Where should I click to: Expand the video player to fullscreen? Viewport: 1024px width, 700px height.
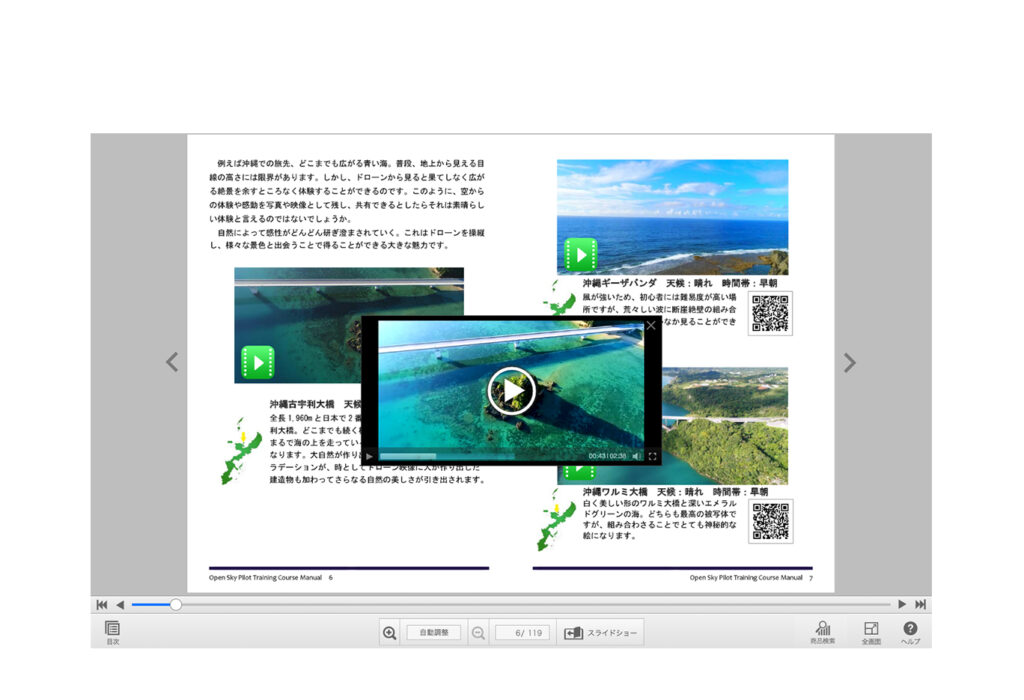(x=653, y=456)
